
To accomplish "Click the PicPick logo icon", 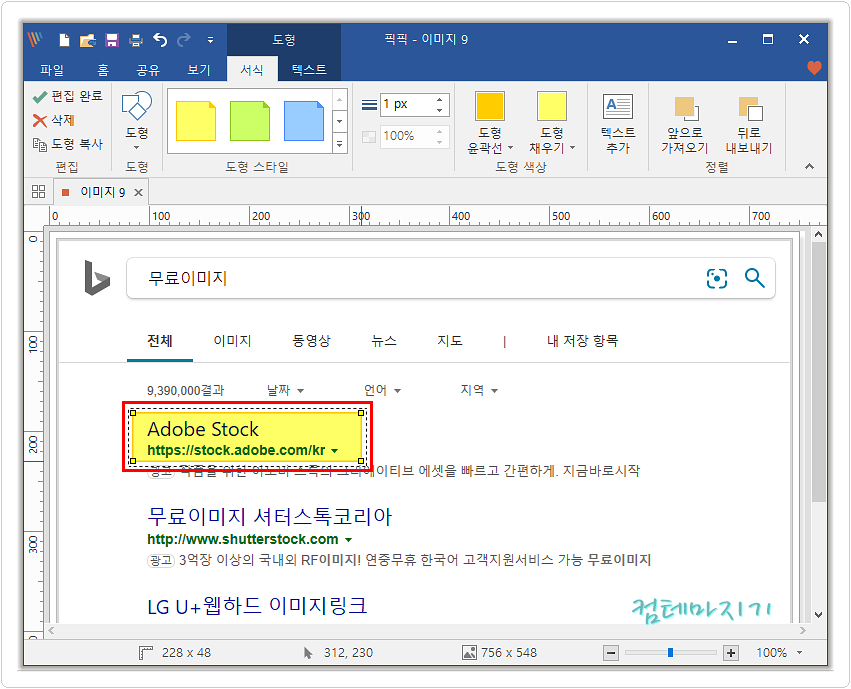I will (36, 39).
